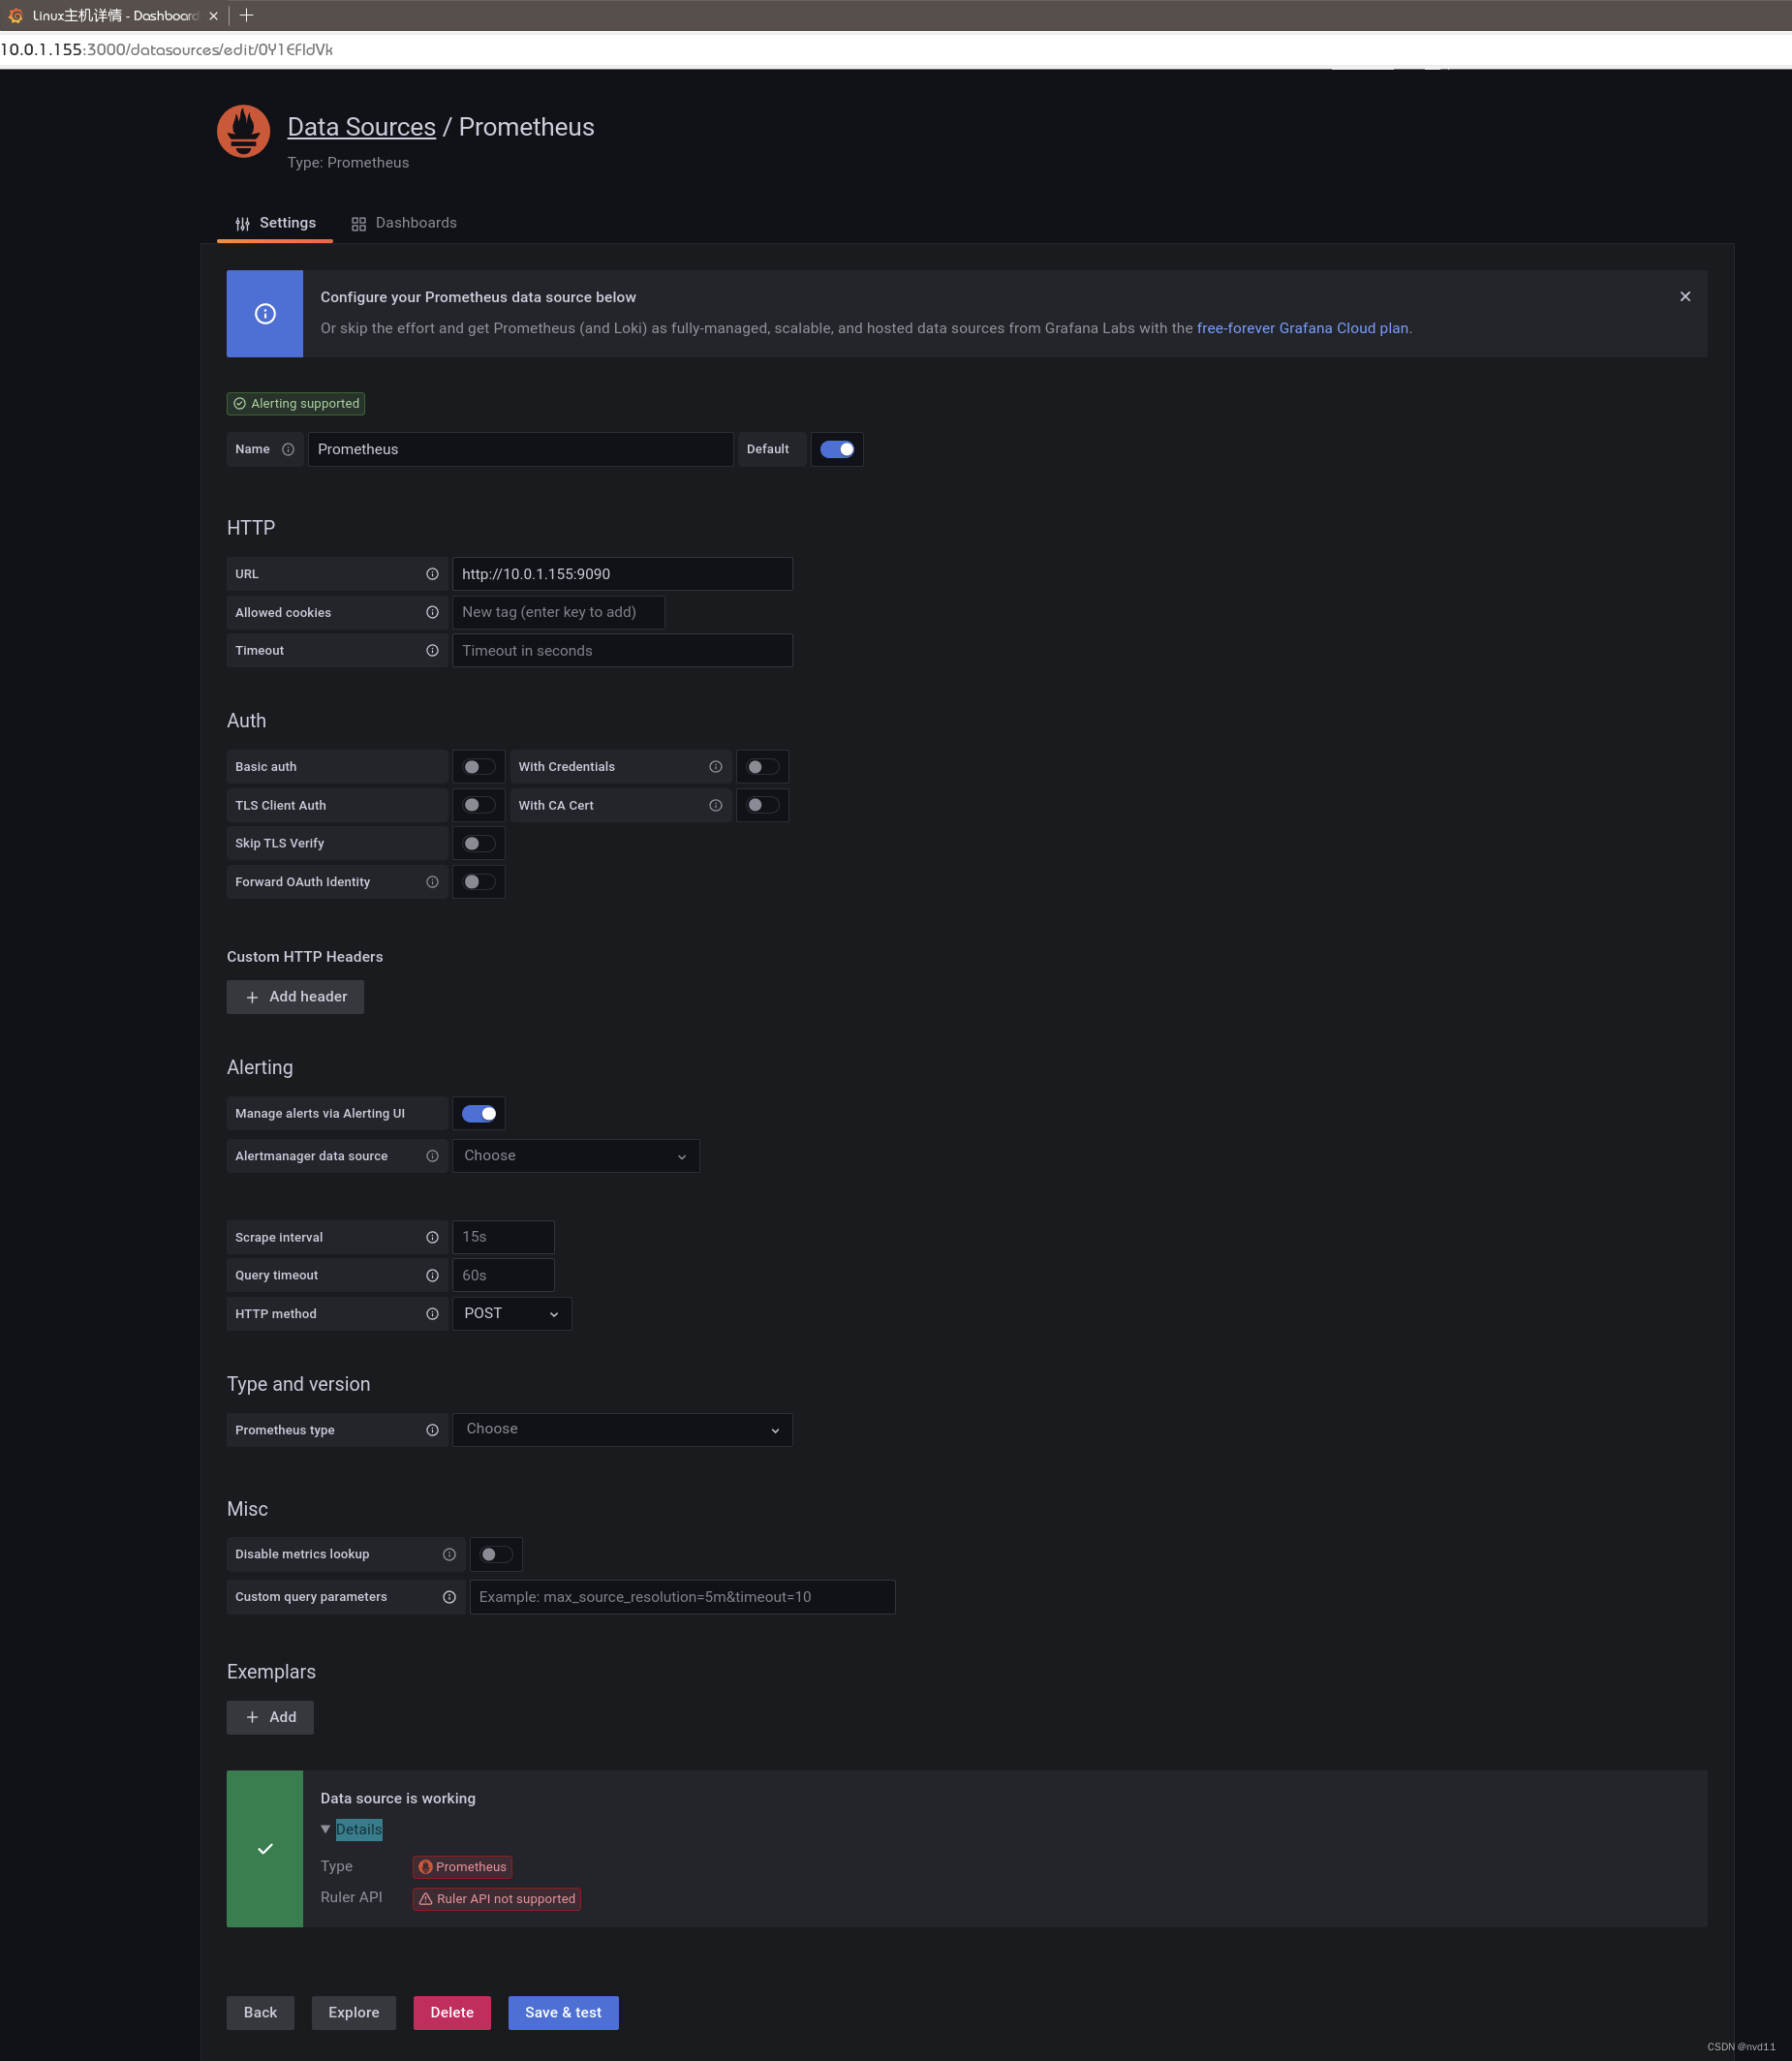Open a new browser tab with plus

coord(247,15)
